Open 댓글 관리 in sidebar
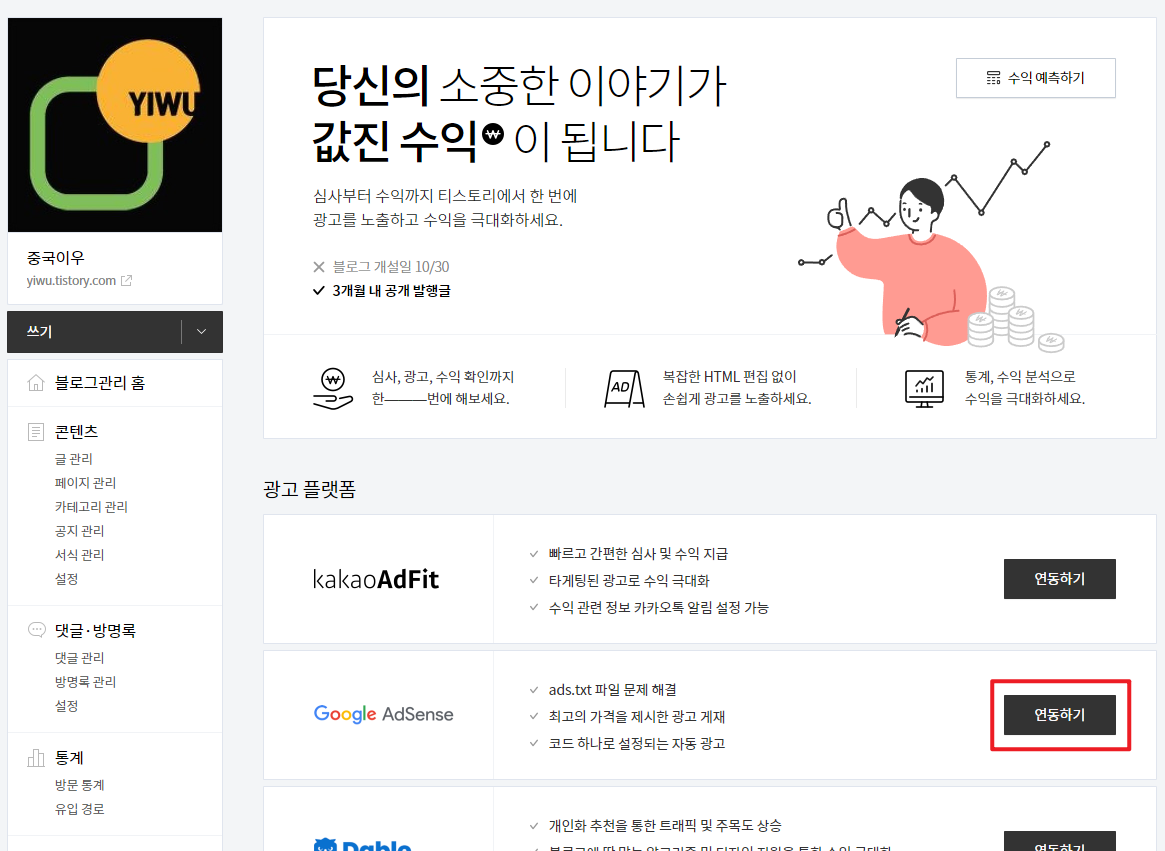This screenshot has height=851, width=1165. [79, 658]
